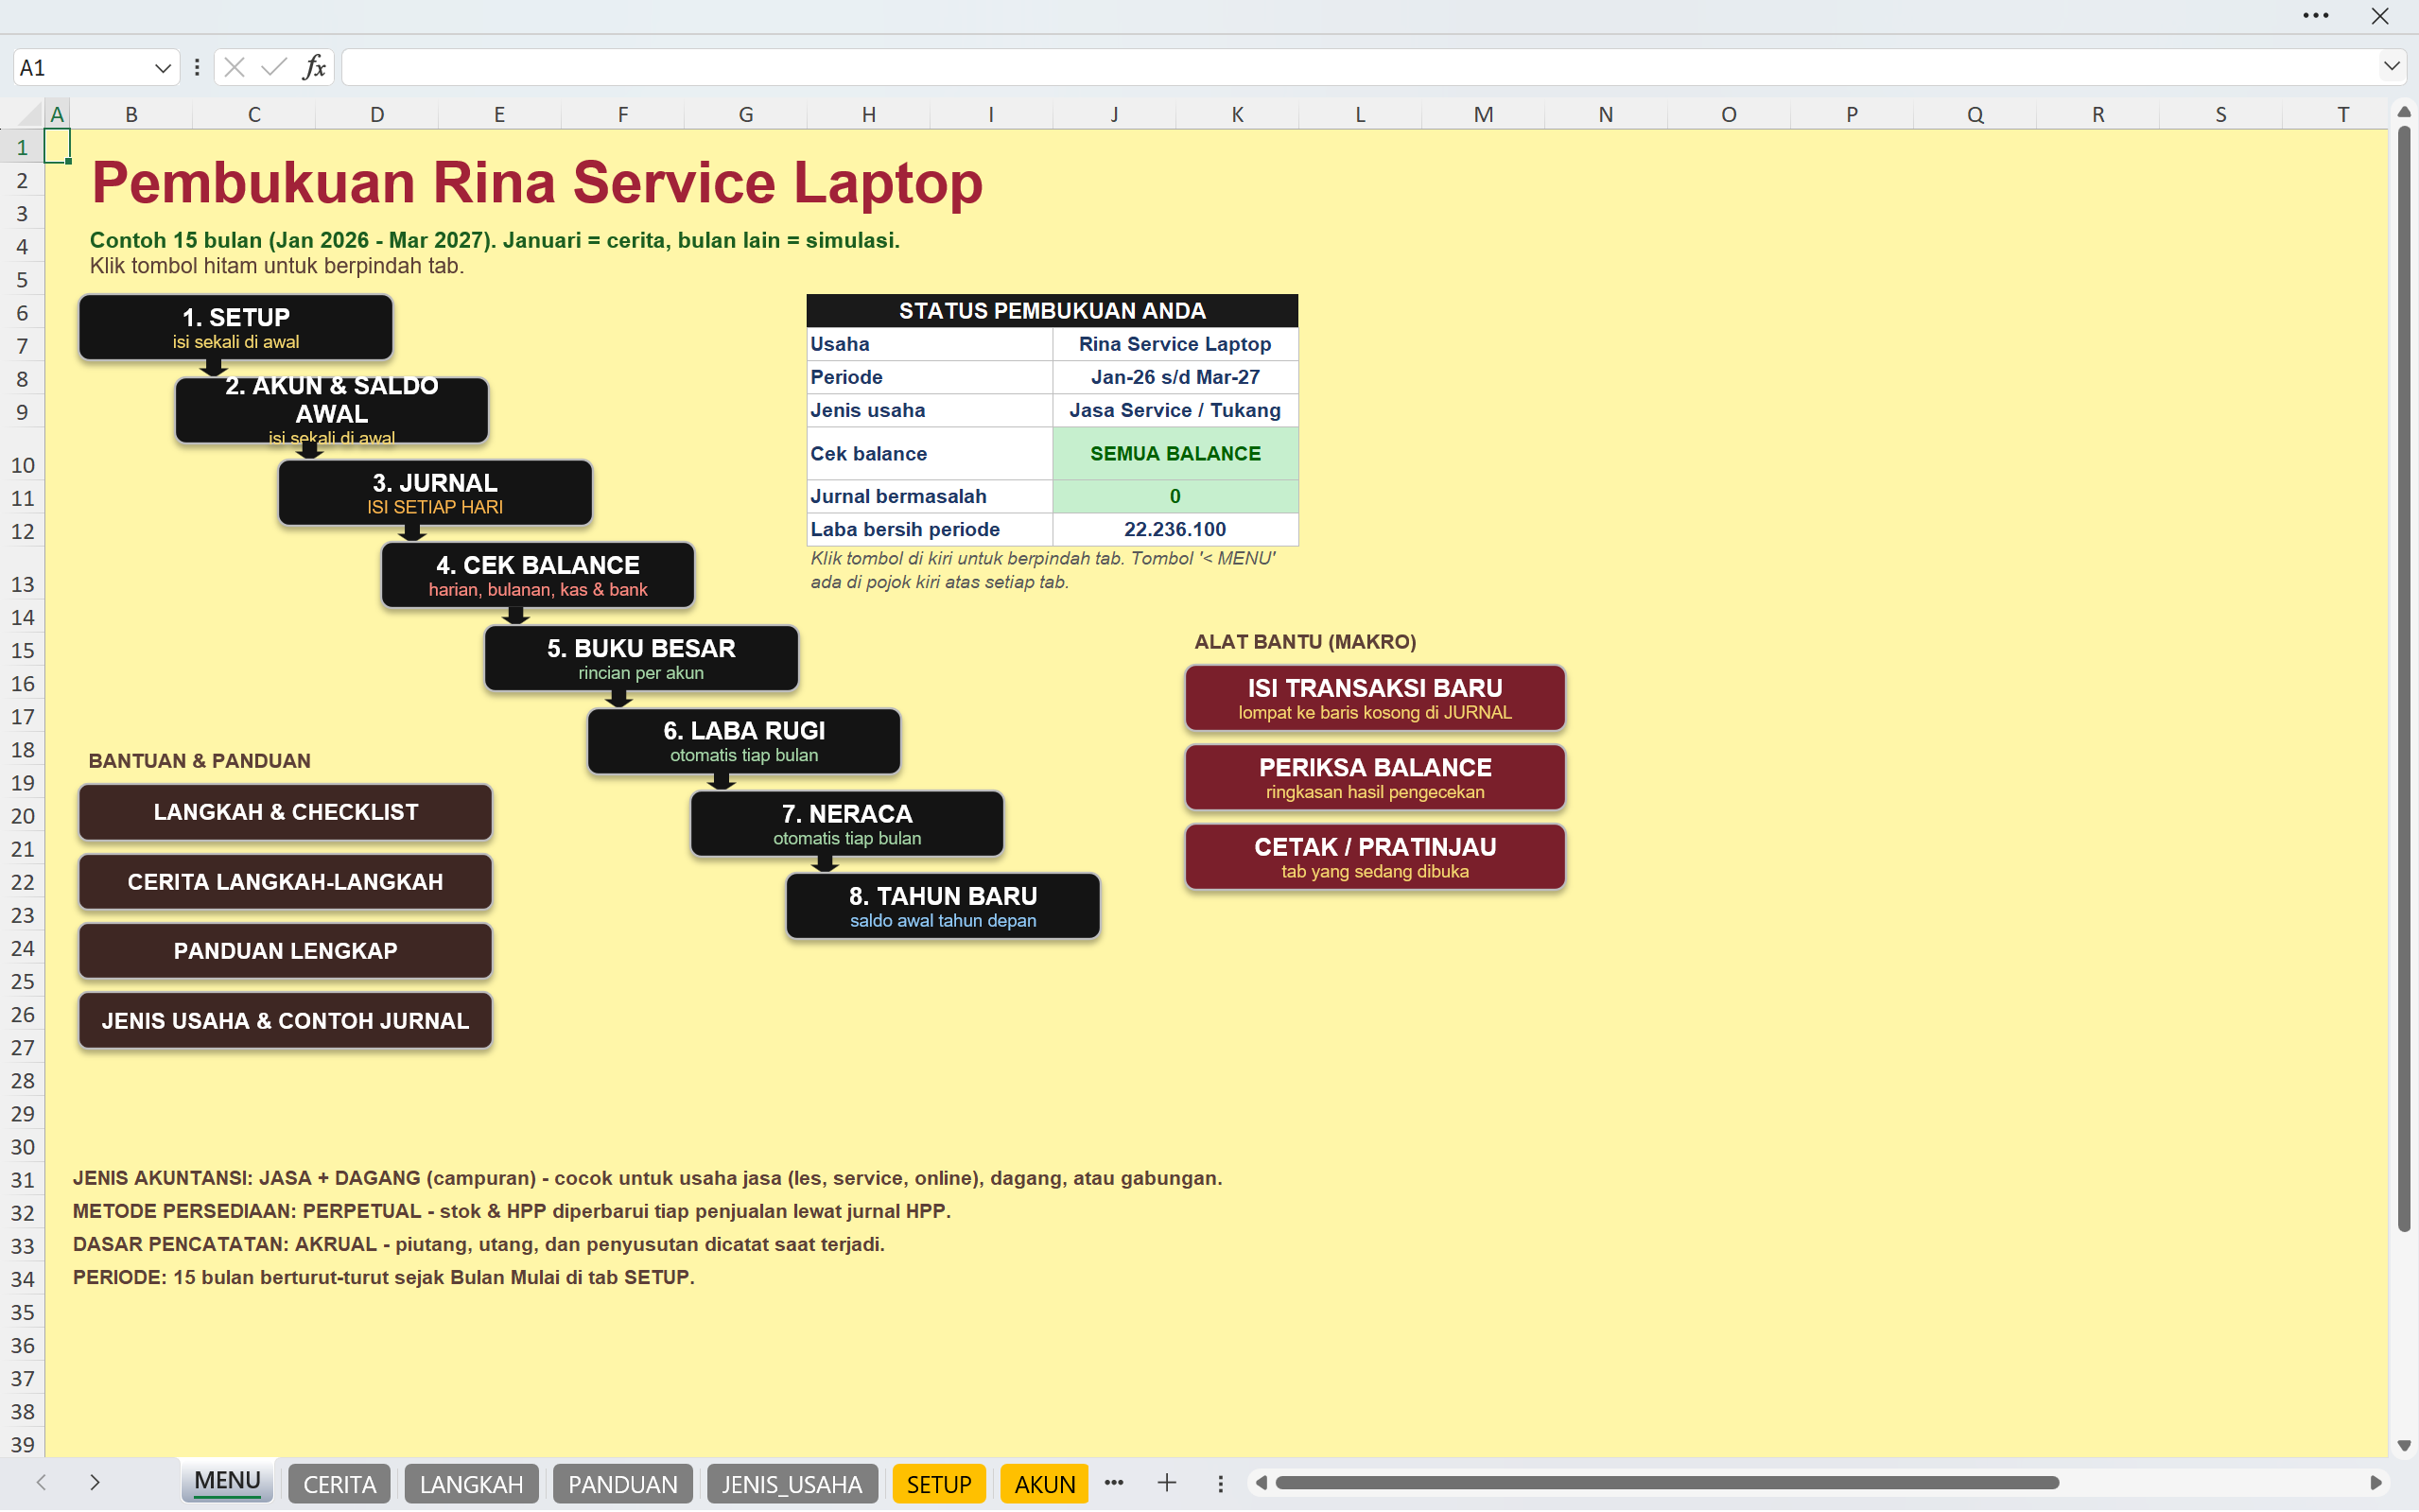Screen dimensions: 2419x1512
Task: Click next sheet navigation arrow
Action: 95,1483
